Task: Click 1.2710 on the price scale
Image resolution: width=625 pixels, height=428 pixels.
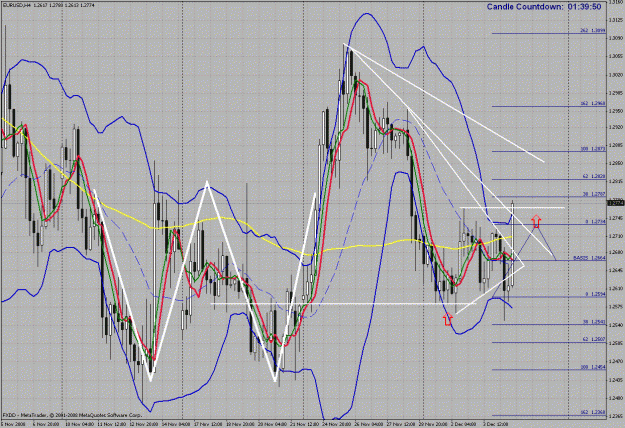Action: 615,236
